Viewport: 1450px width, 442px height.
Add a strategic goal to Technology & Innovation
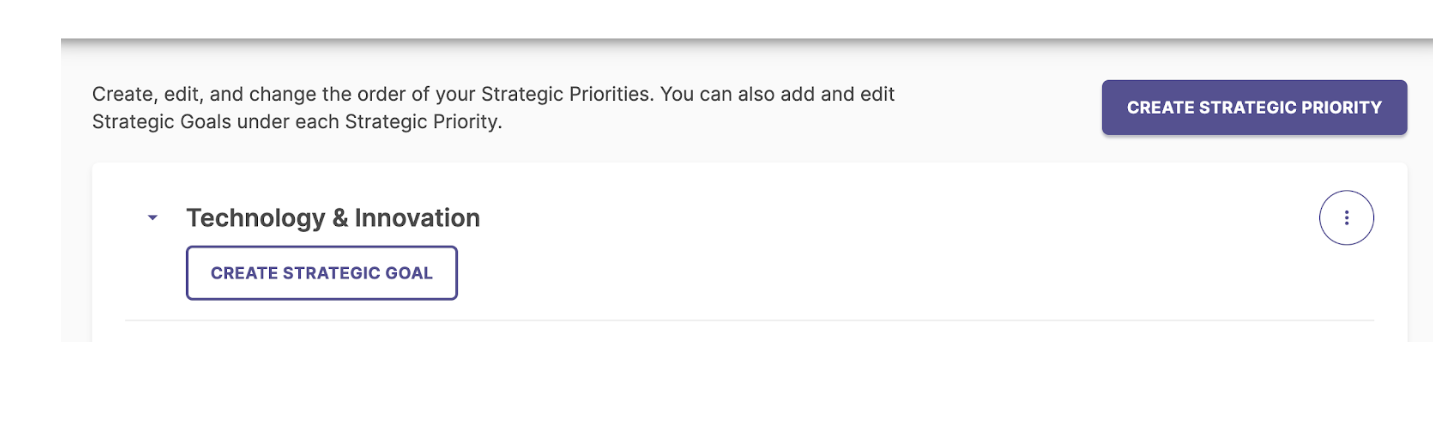pos(322,273)
